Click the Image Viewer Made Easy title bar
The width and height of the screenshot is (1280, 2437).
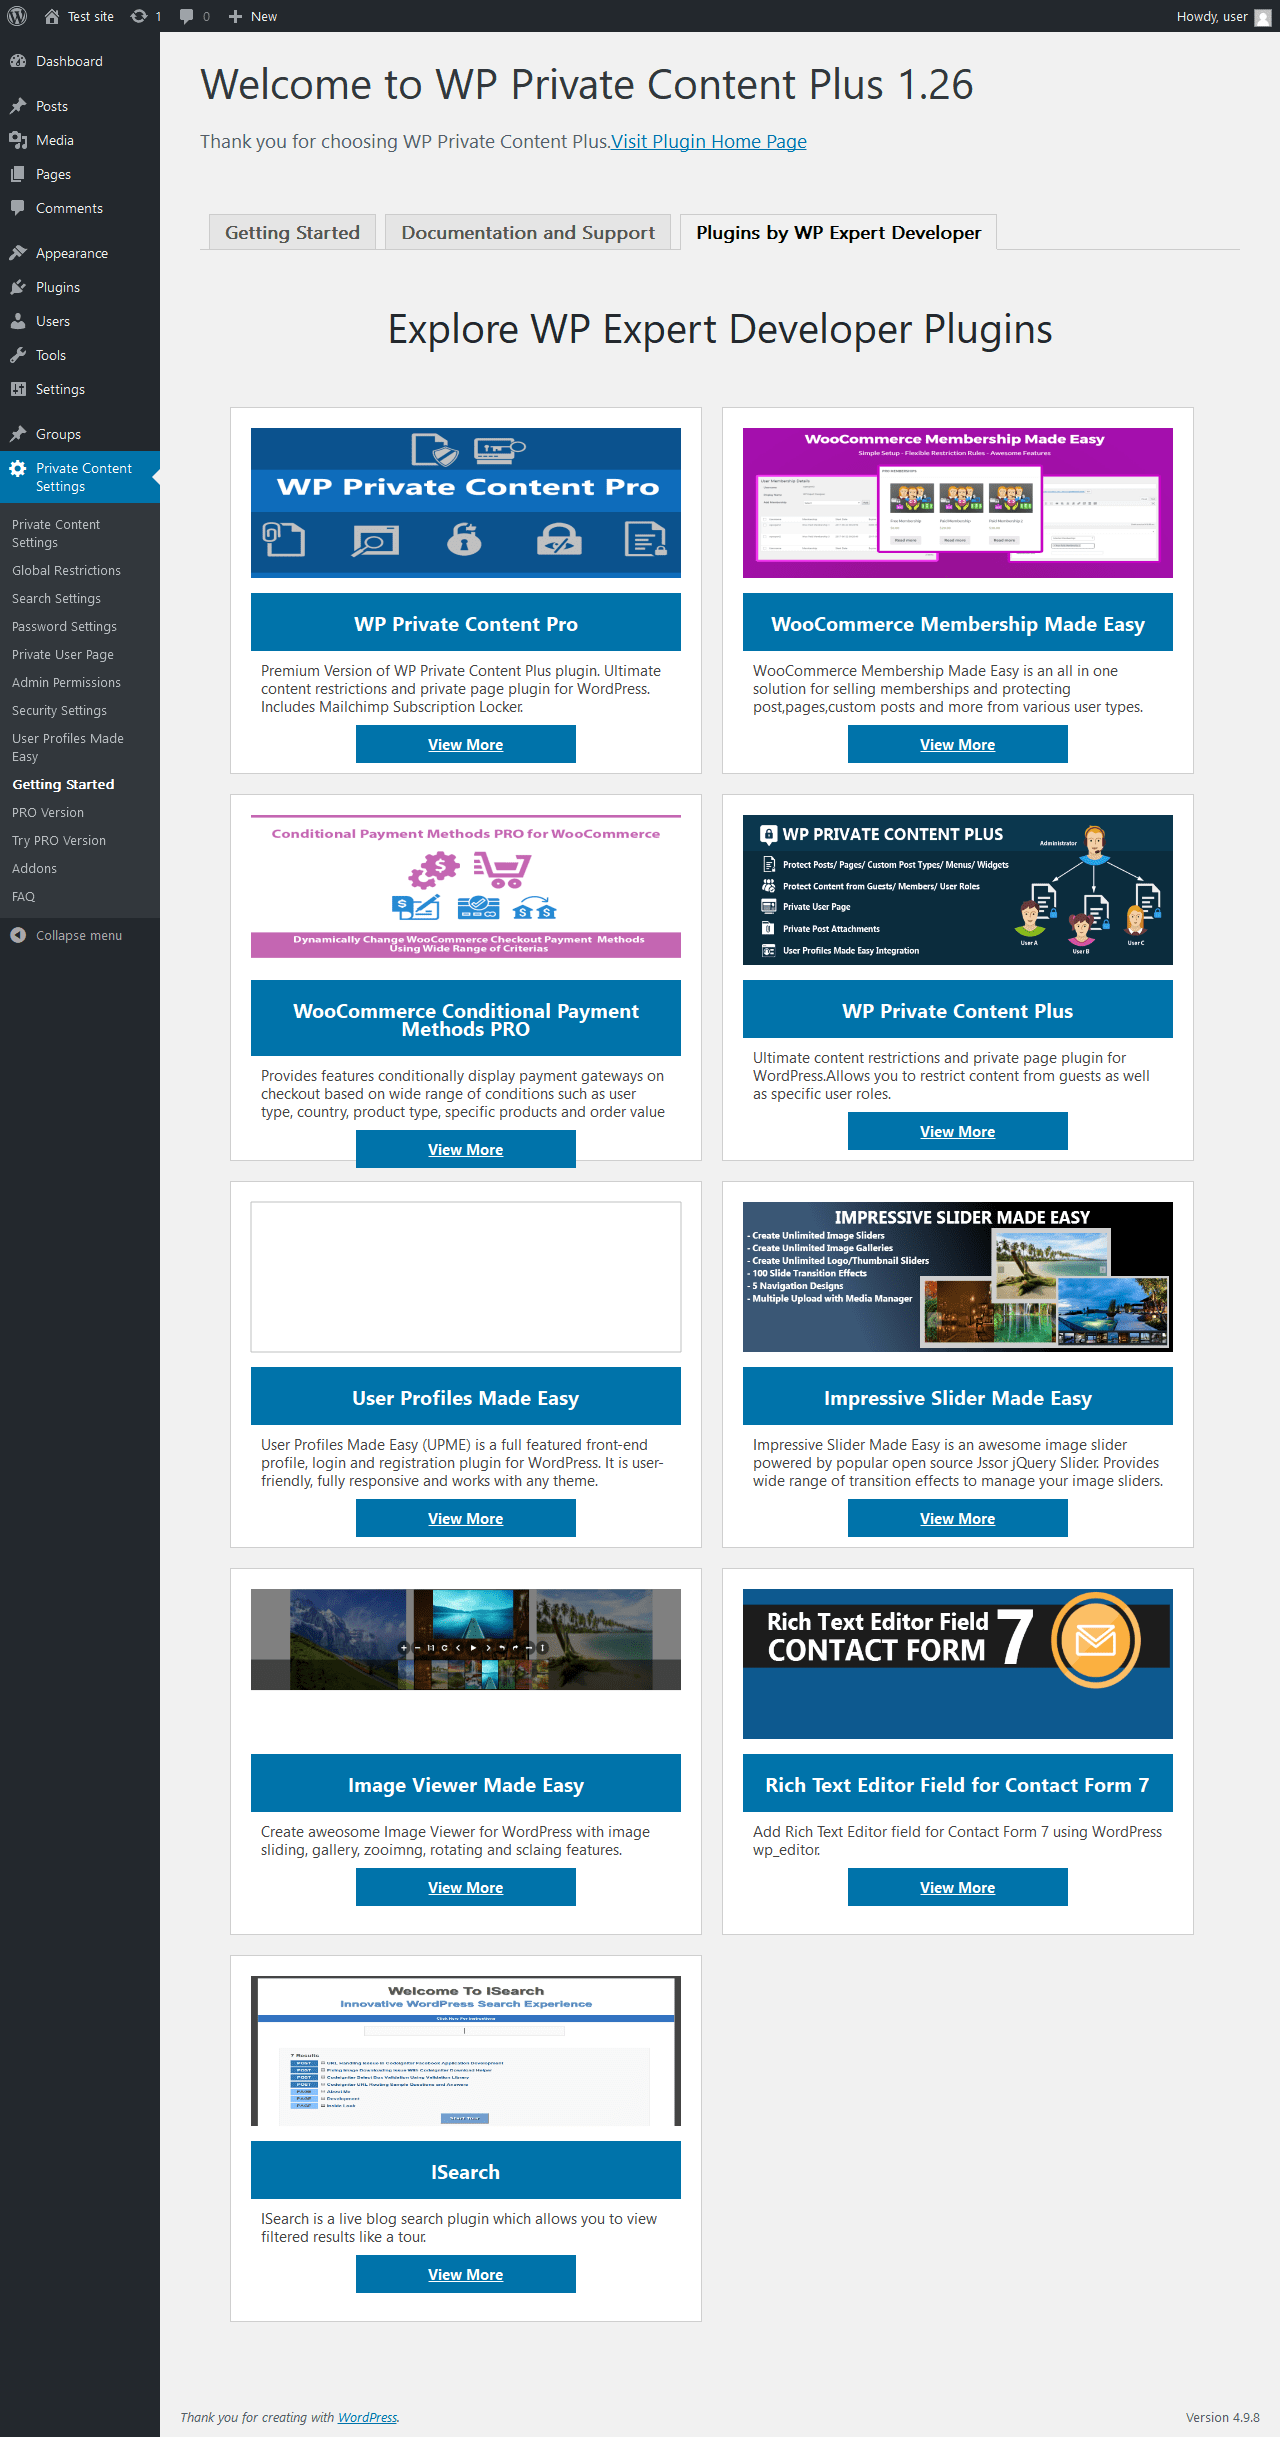466,1783
